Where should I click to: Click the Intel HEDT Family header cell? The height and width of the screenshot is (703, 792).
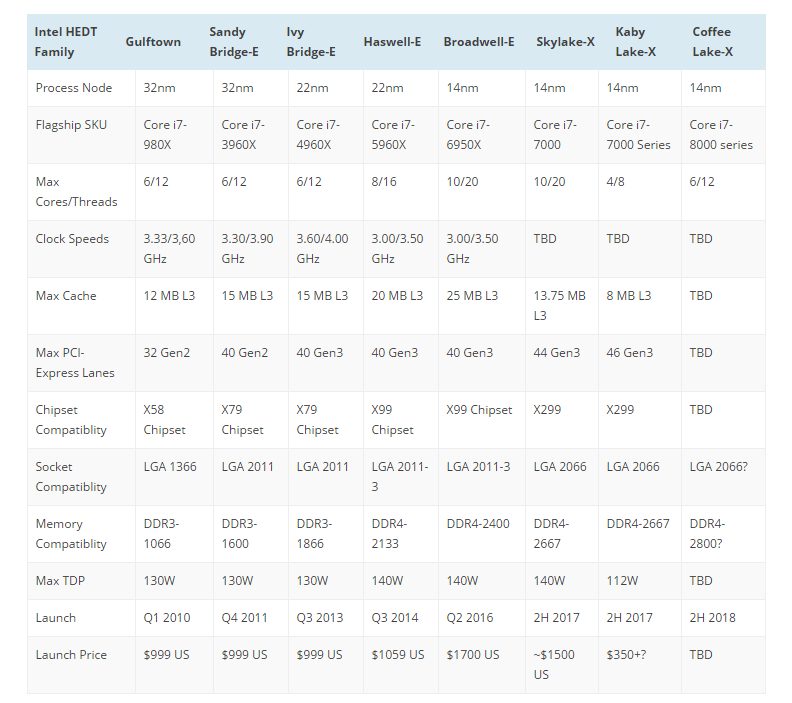pyautogui.click(x=68, y=42)
